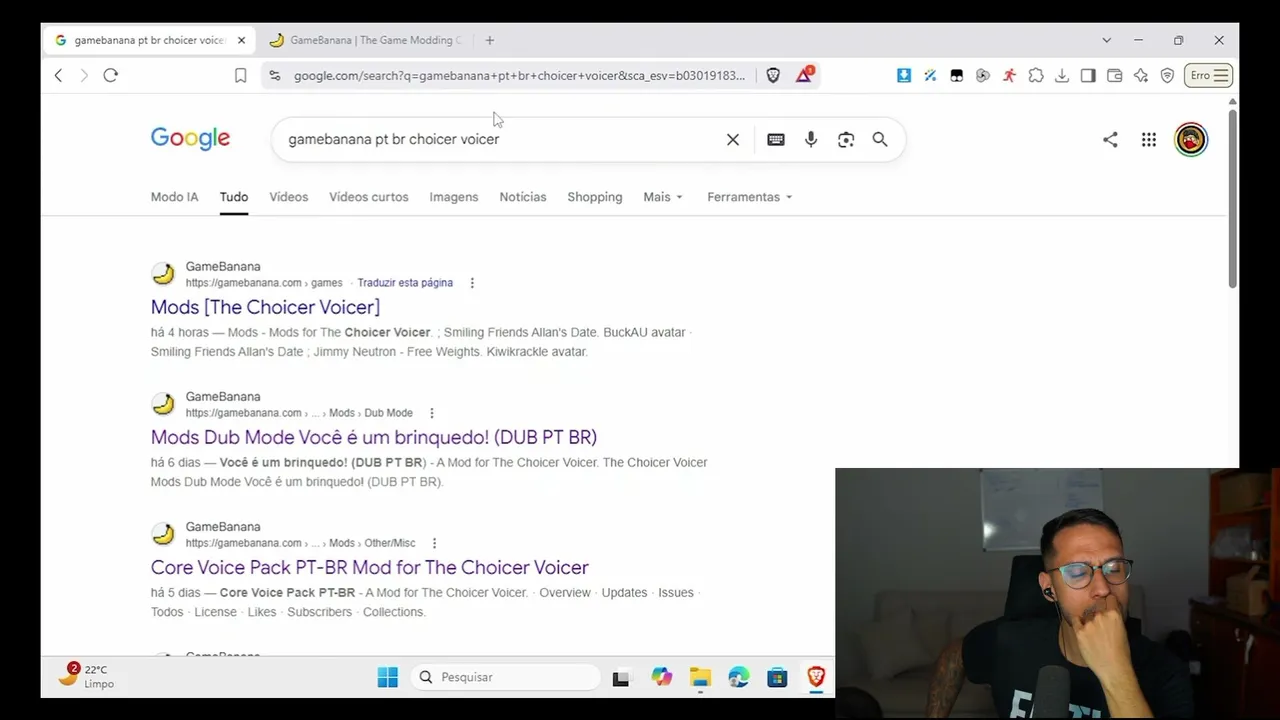The image size is (1280, 720).
Task: Share Google search results
Action: 1110,140
